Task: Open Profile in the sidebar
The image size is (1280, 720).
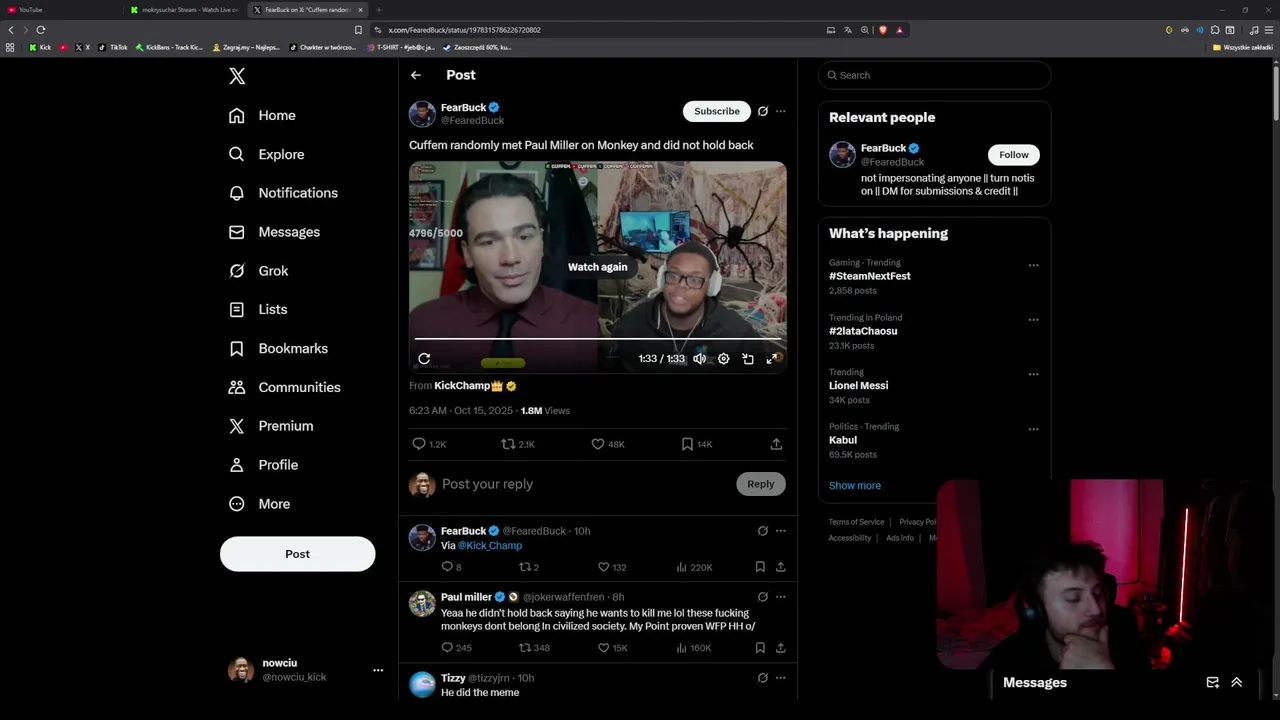Action: (x=263, y=465)
